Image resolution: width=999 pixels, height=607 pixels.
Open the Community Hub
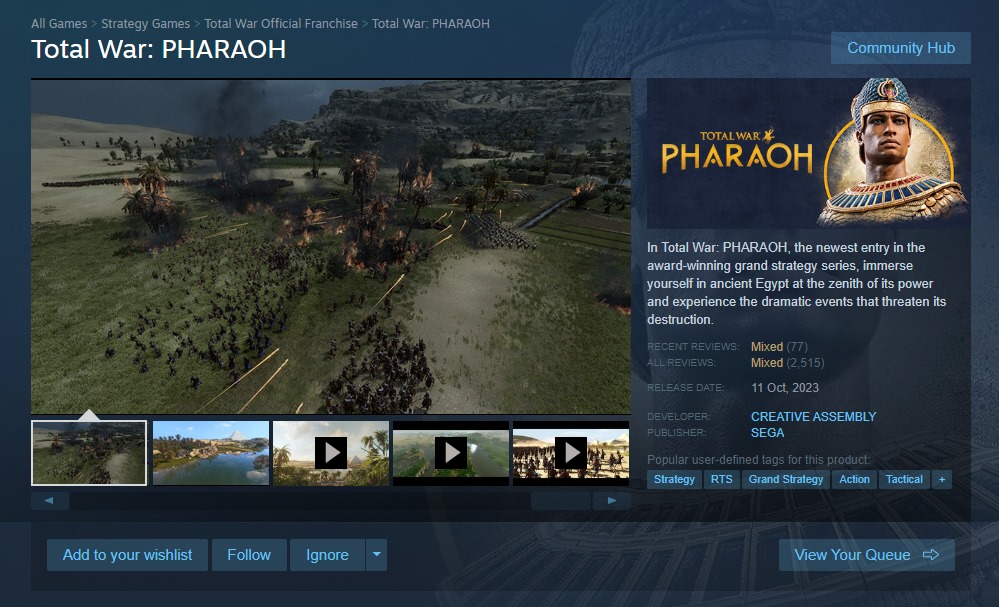900,48
